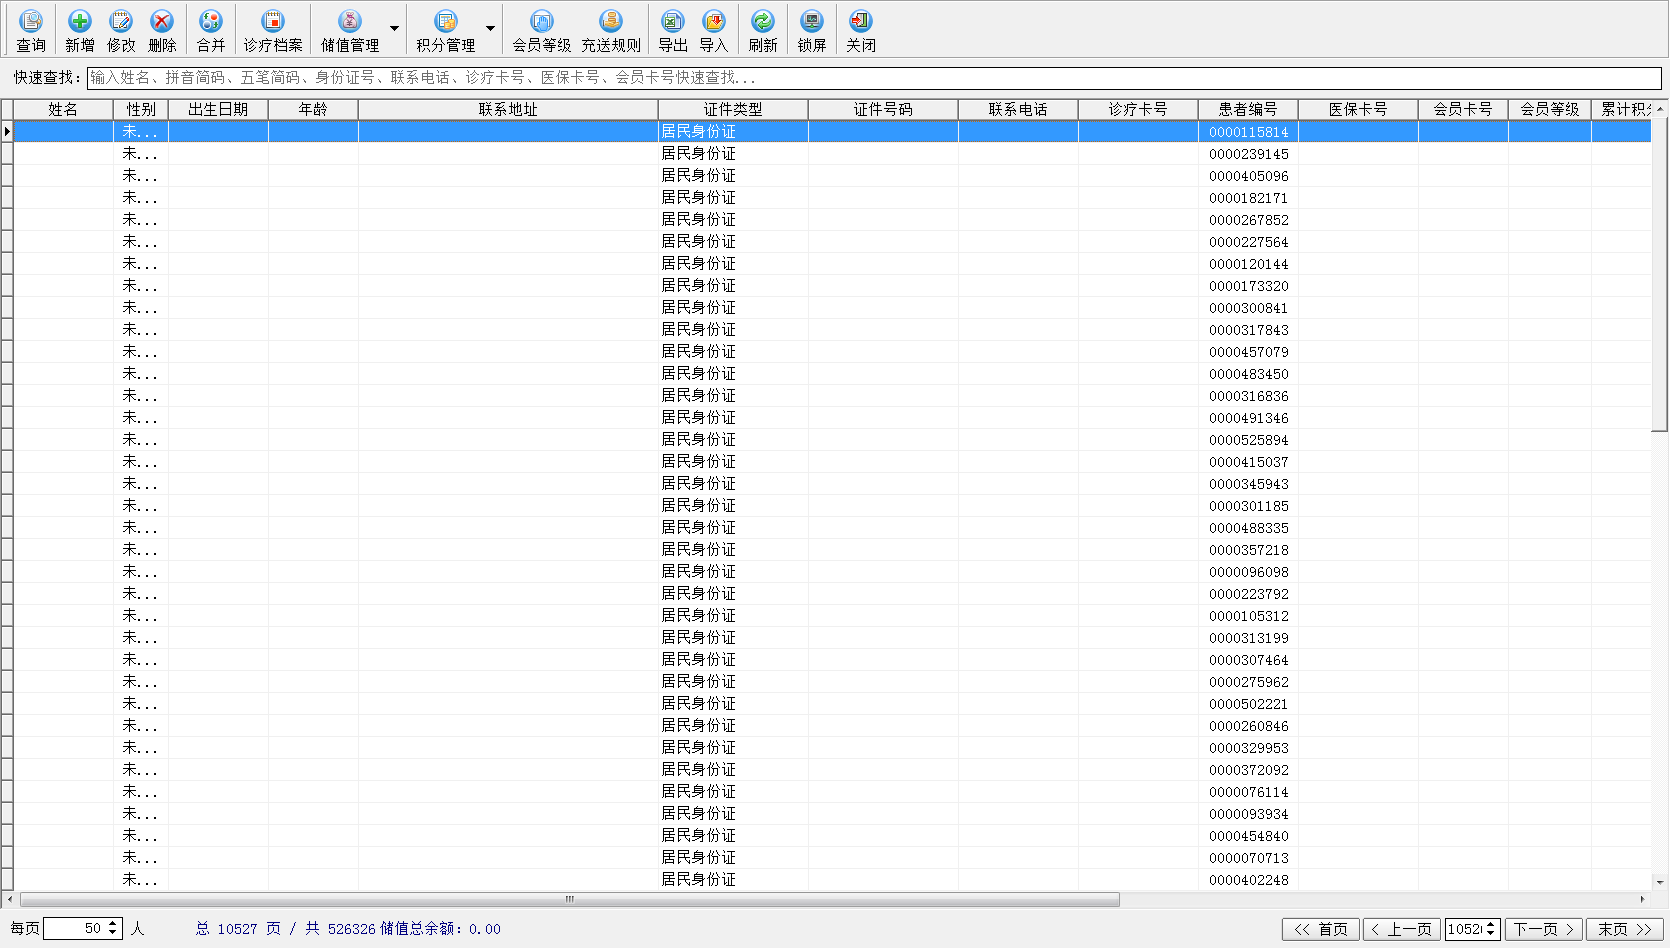Click the horizontal scrollbar at the bottom
Screen dimensions: 1670x948
pyautogui.click(x=570, y=899)
